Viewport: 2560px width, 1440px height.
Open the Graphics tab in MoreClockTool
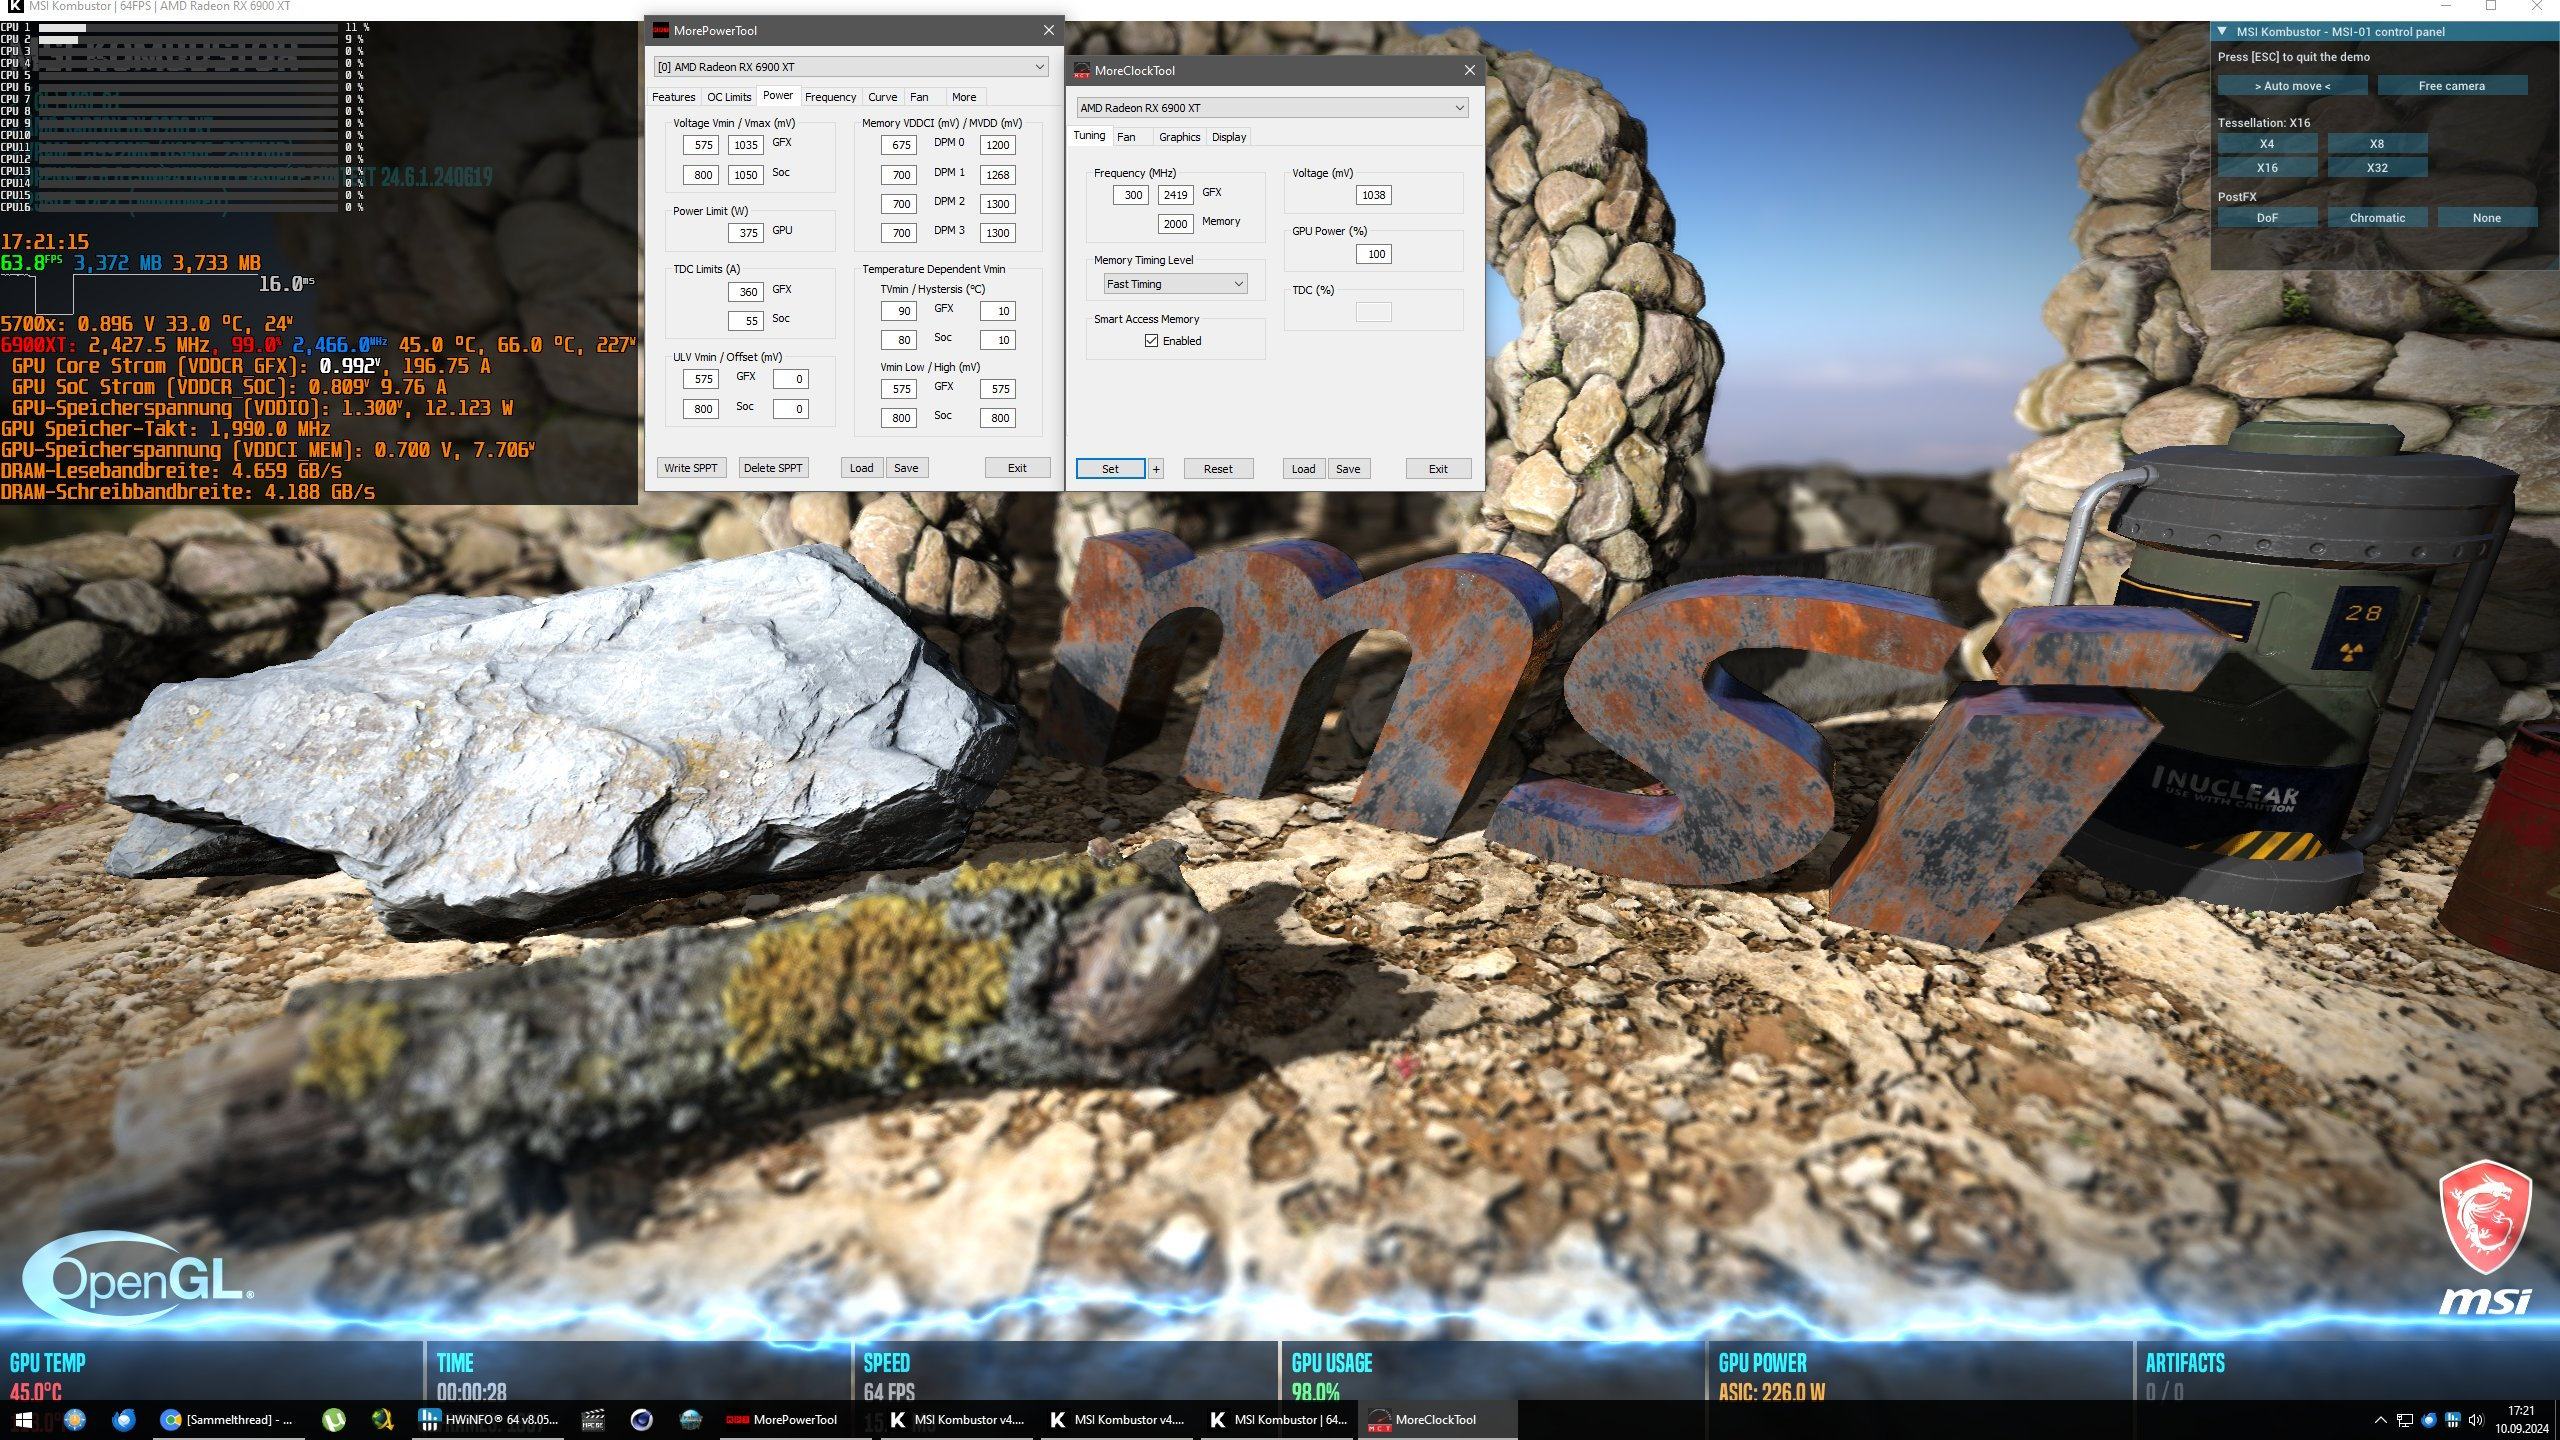[x=1179, y=137]
